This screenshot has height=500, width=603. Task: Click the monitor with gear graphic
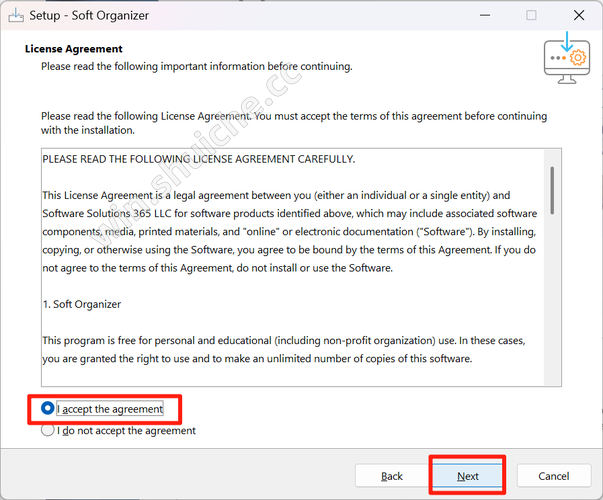pyautogui.click(x=565, y=59)
